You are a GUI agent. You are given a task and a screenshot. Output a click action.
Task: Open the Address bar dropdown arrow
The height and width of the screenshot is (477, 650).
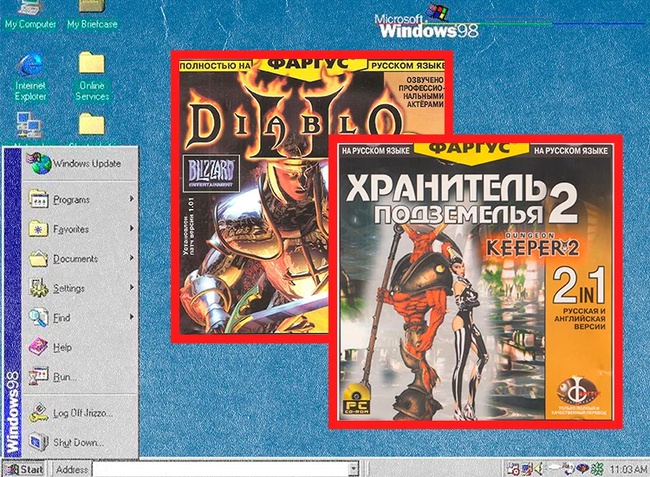353,470
